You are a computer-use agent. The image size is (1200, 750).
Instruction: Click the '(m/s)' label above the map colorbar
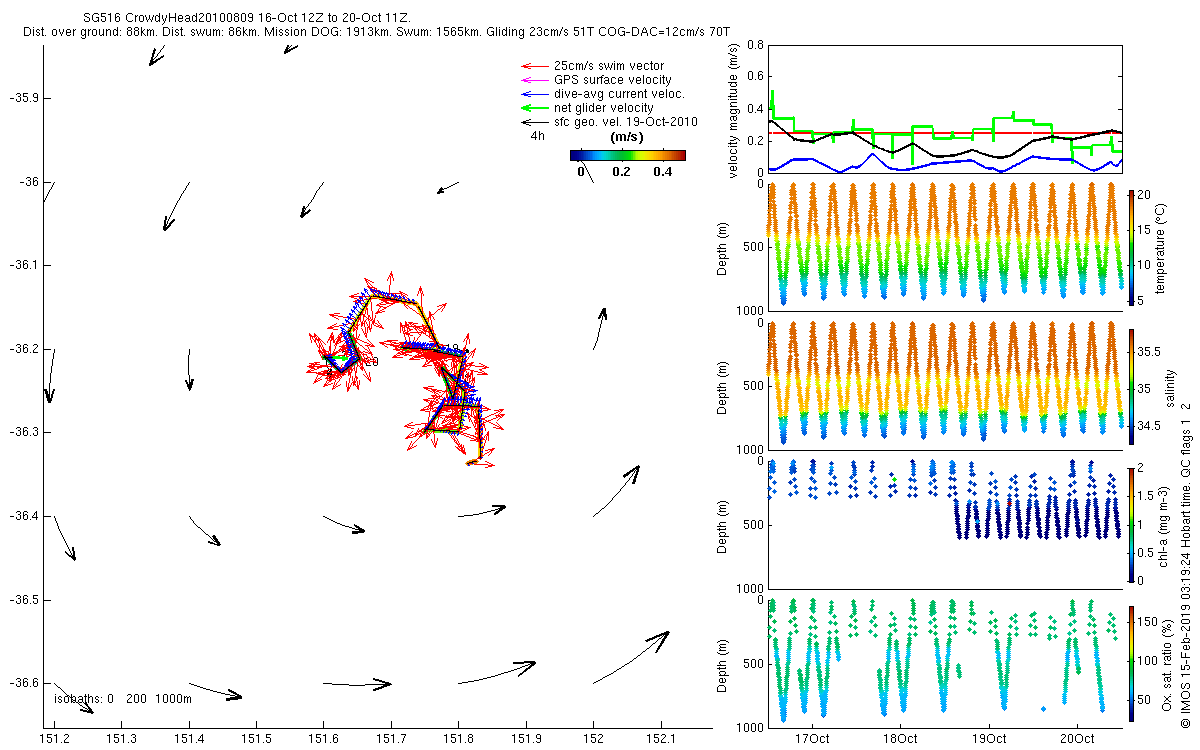[x=628, y=136]
